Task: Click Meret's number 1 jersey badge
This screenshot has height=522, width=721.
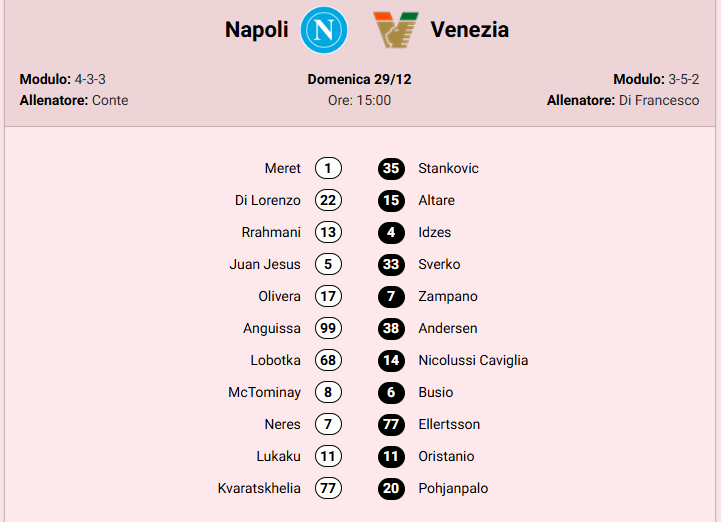Action: pyautogui.click(x=328, y=168)
